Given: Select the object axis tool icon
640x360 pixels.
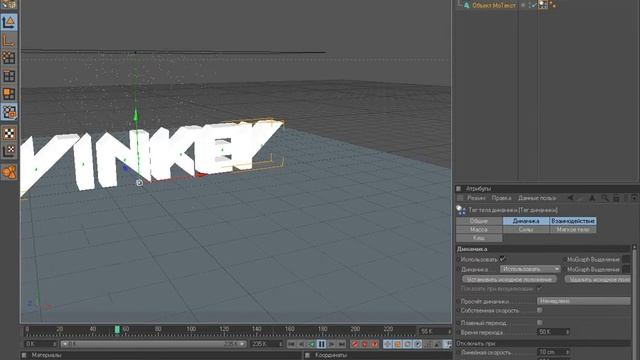Looking at the screenshot, I should (9, 40).
